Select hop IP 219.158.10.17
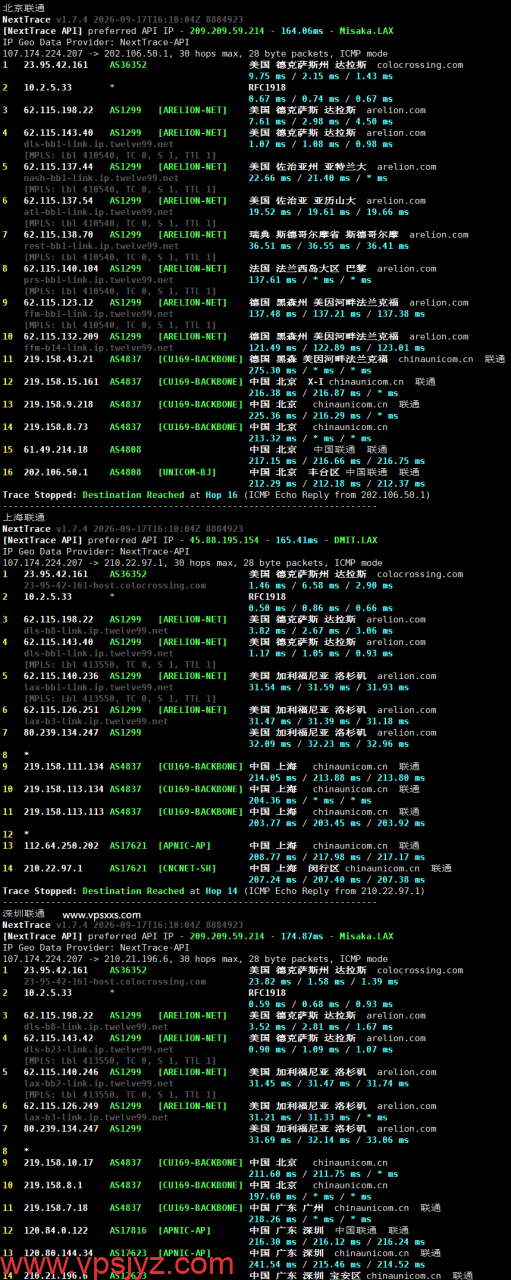This screenshot has width=511, height=1280. point(59,1163)
